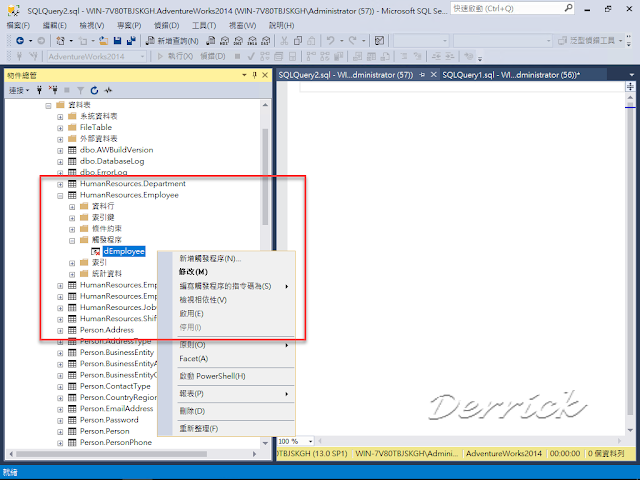Click Object Explorer activity monitor icon

[108, 90]
